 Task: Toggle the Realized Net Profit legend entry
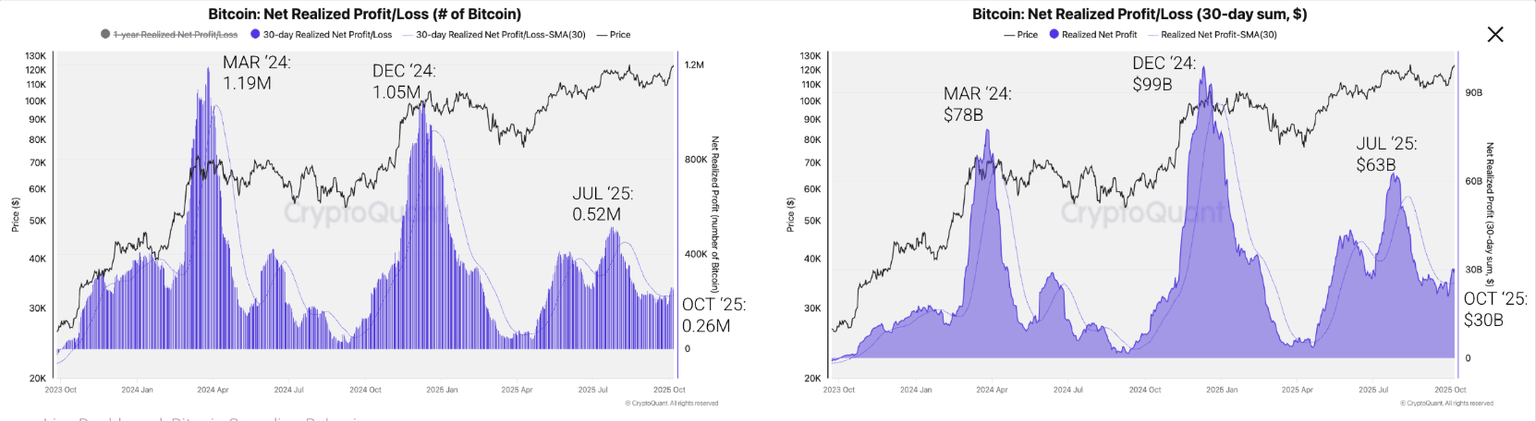(1098, 35)
